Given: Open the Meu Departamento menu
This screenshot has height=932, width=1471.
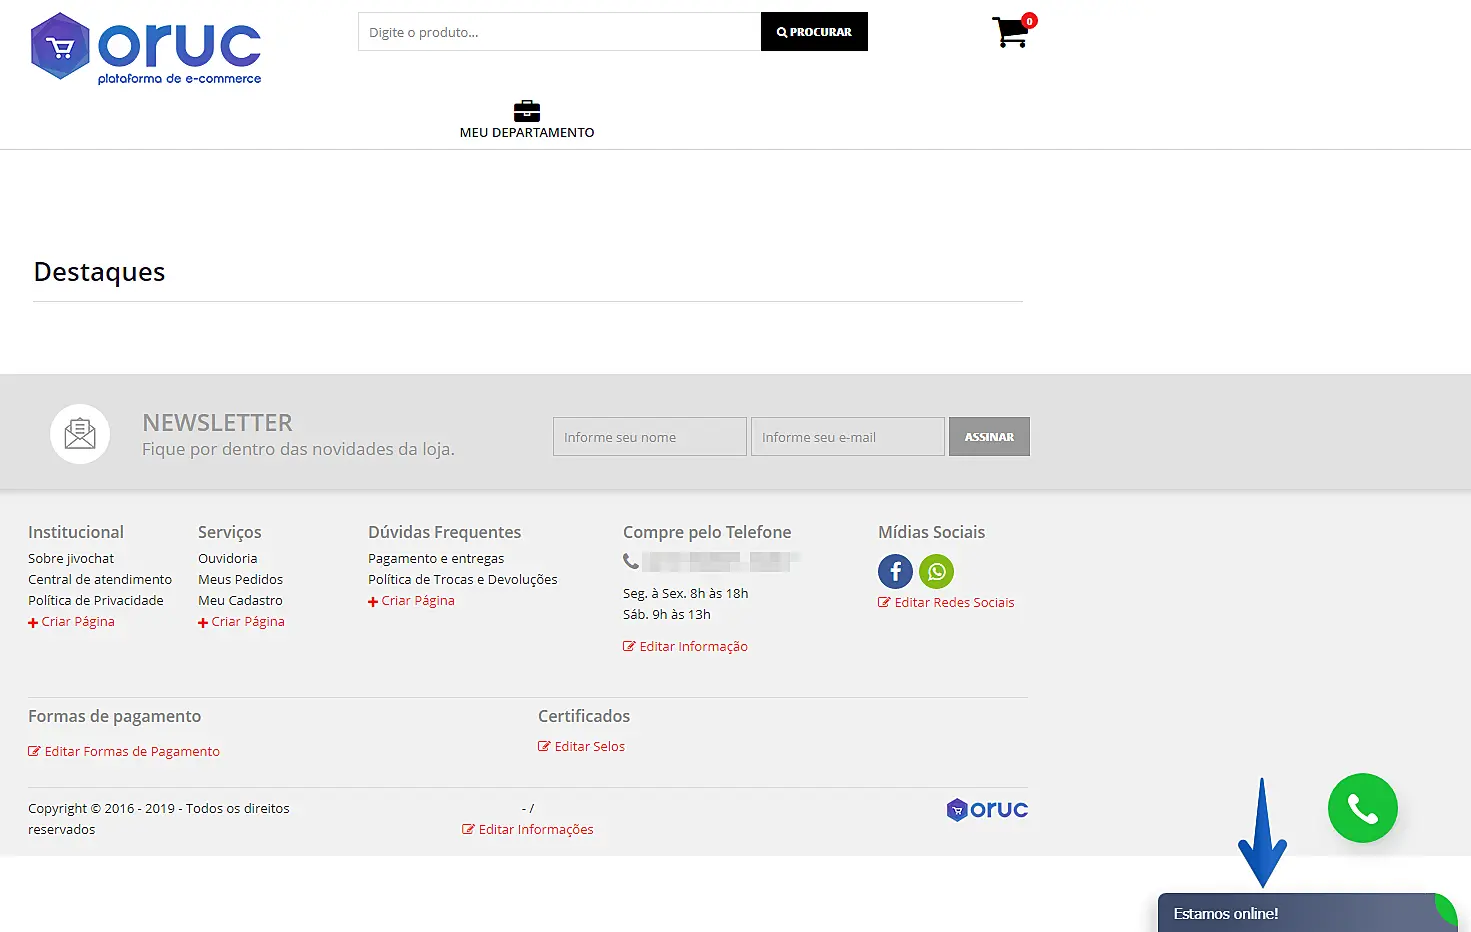Looking at the screenshot, I should point(527,132).
